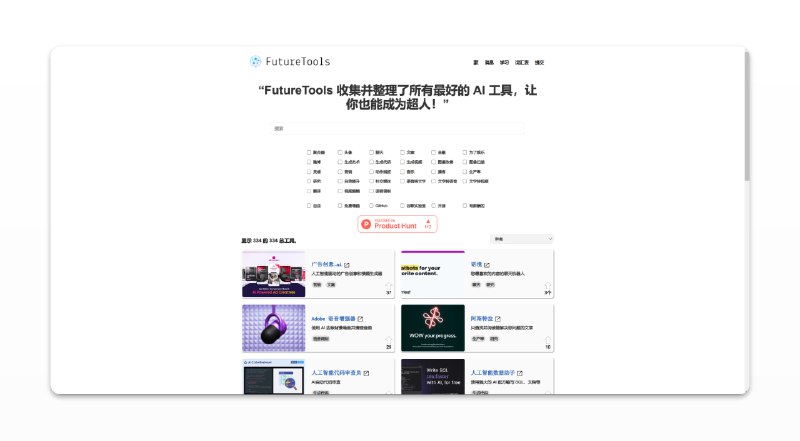Viewport: 800px width, 441px height.
Task: Open external link icon beside 人工智能数据助手
Action: (520, 373)
